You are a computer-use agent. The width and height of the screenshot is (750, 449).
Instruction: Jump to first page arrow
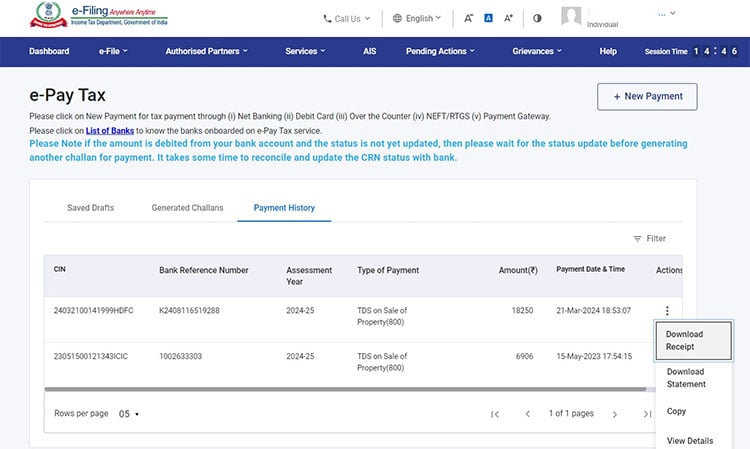[x=495, y=414]
